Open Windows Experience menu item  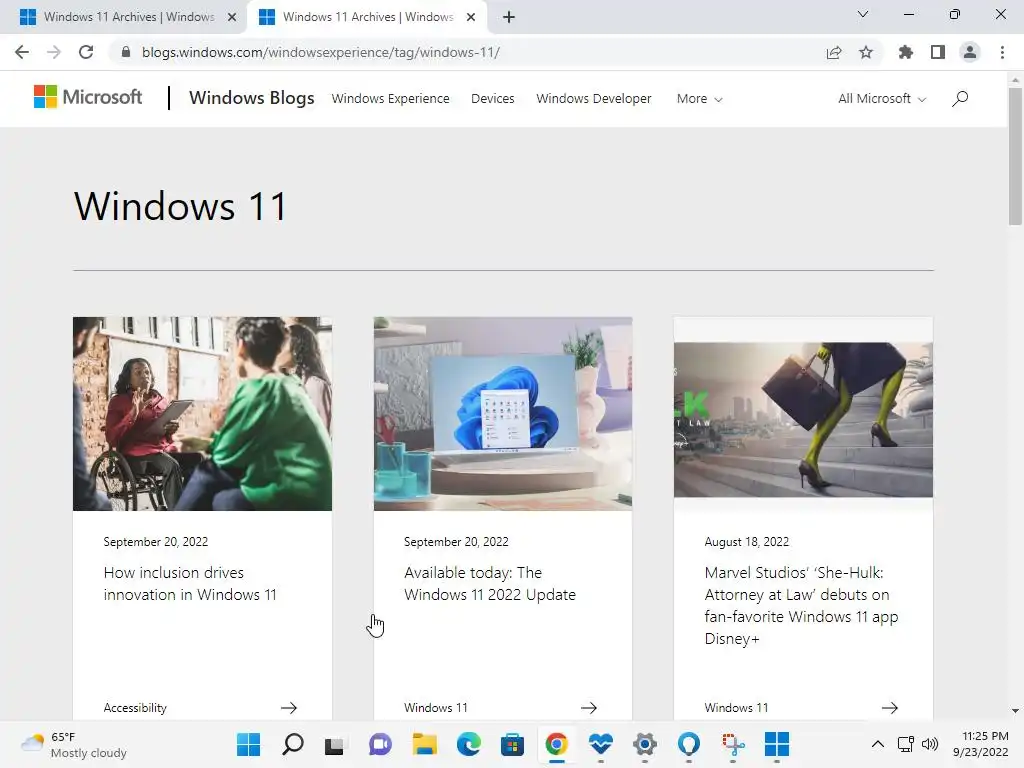pos(391,99)
